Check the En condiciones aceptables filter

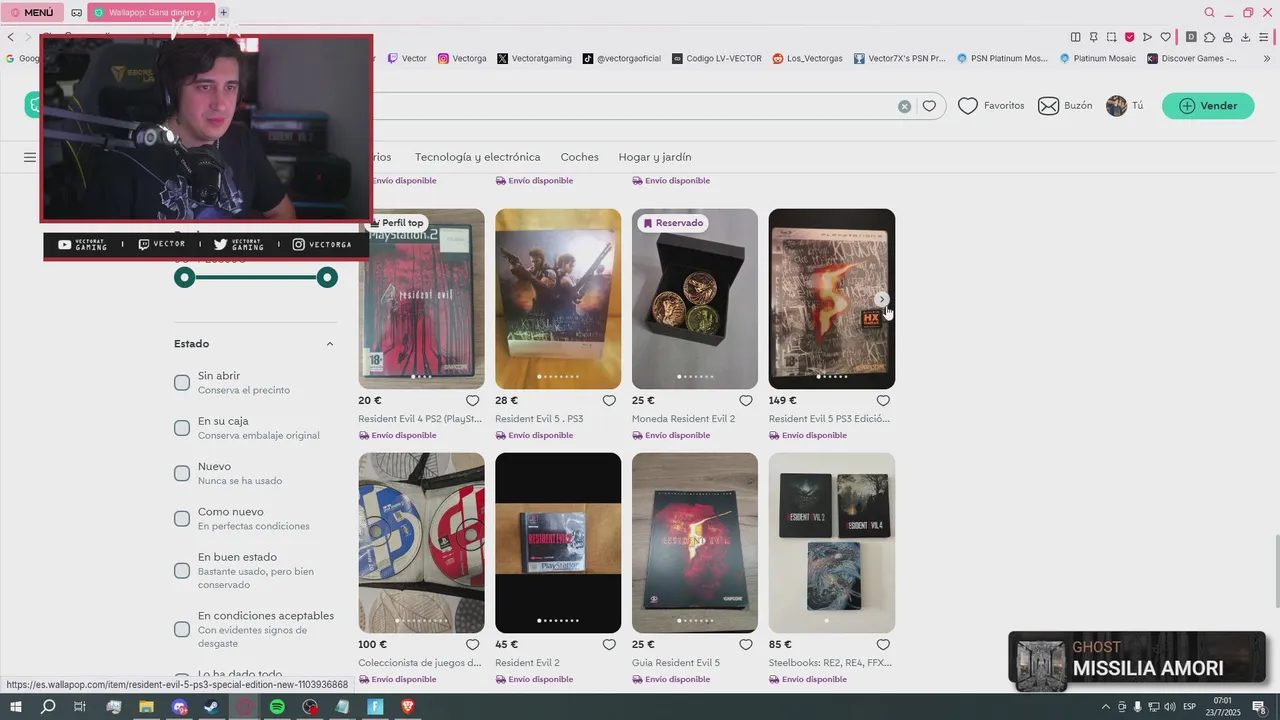(182, 629)
